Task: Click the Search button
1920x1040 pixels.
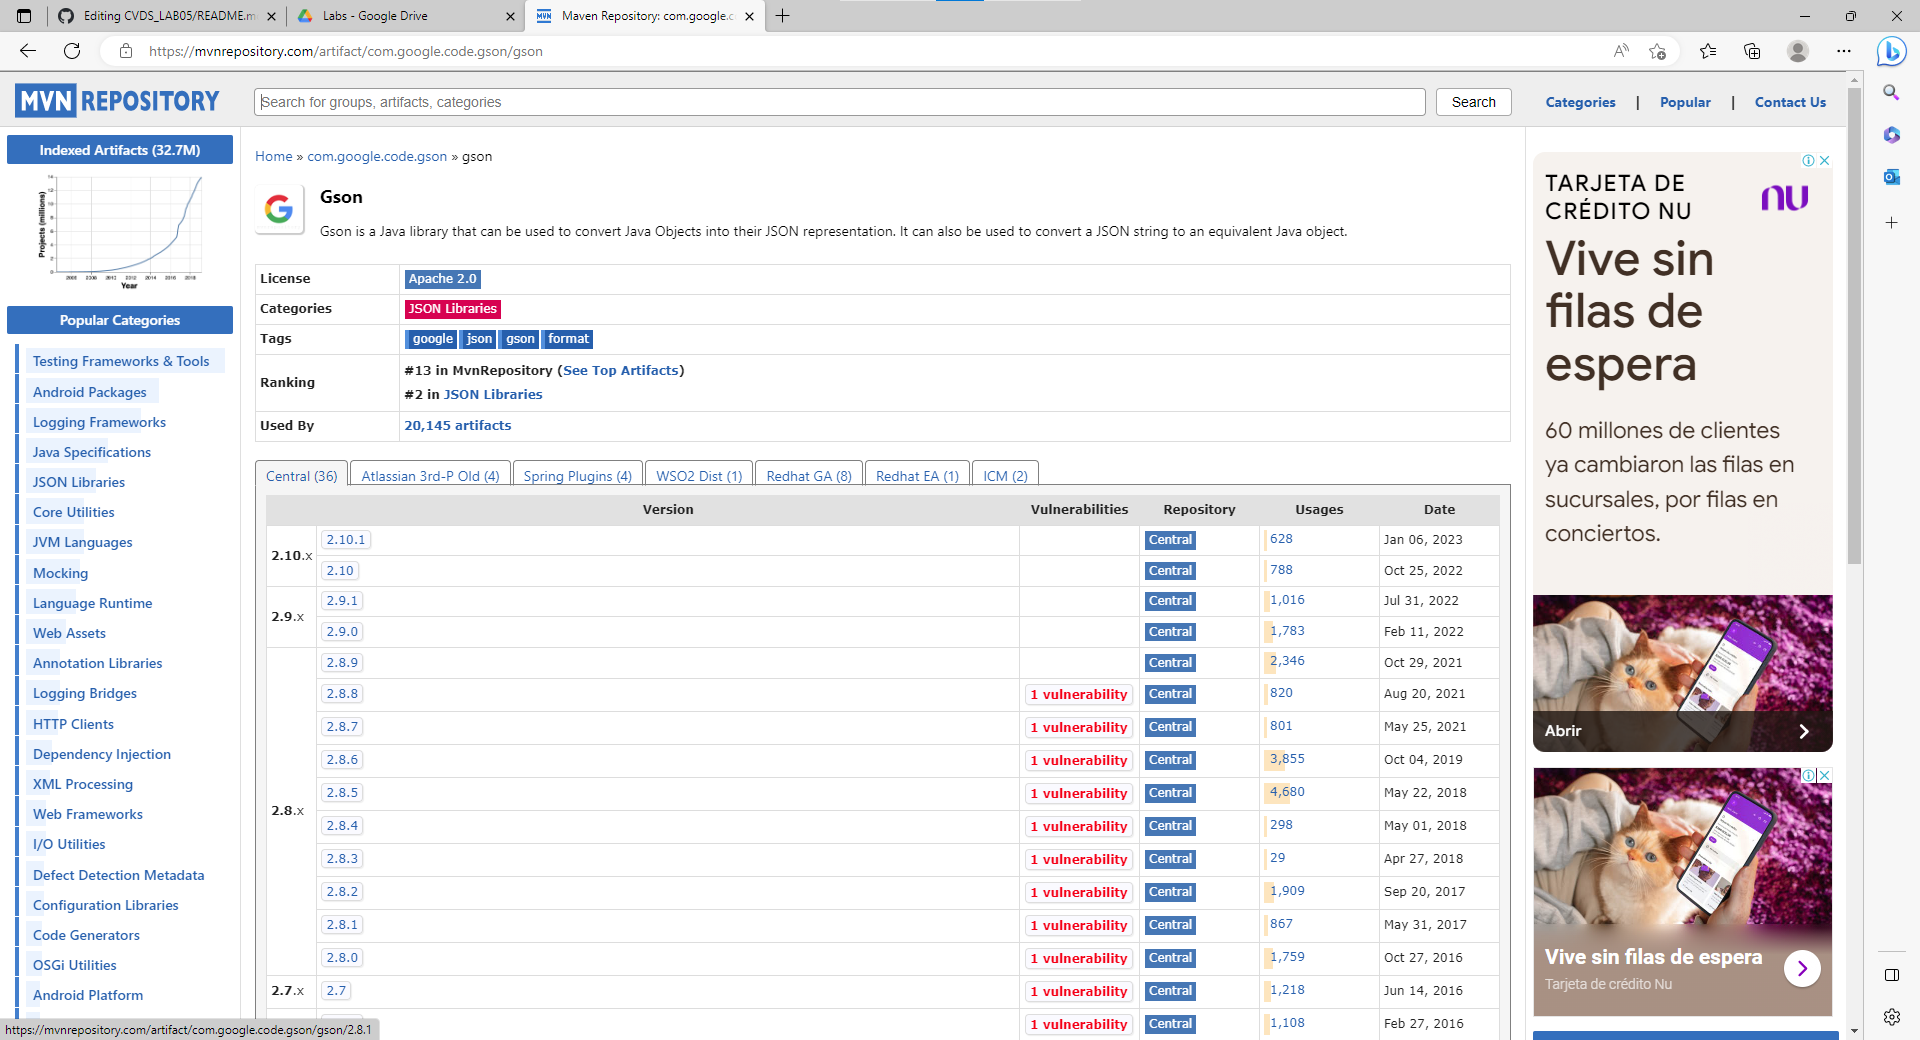Action: [1473, 102]
